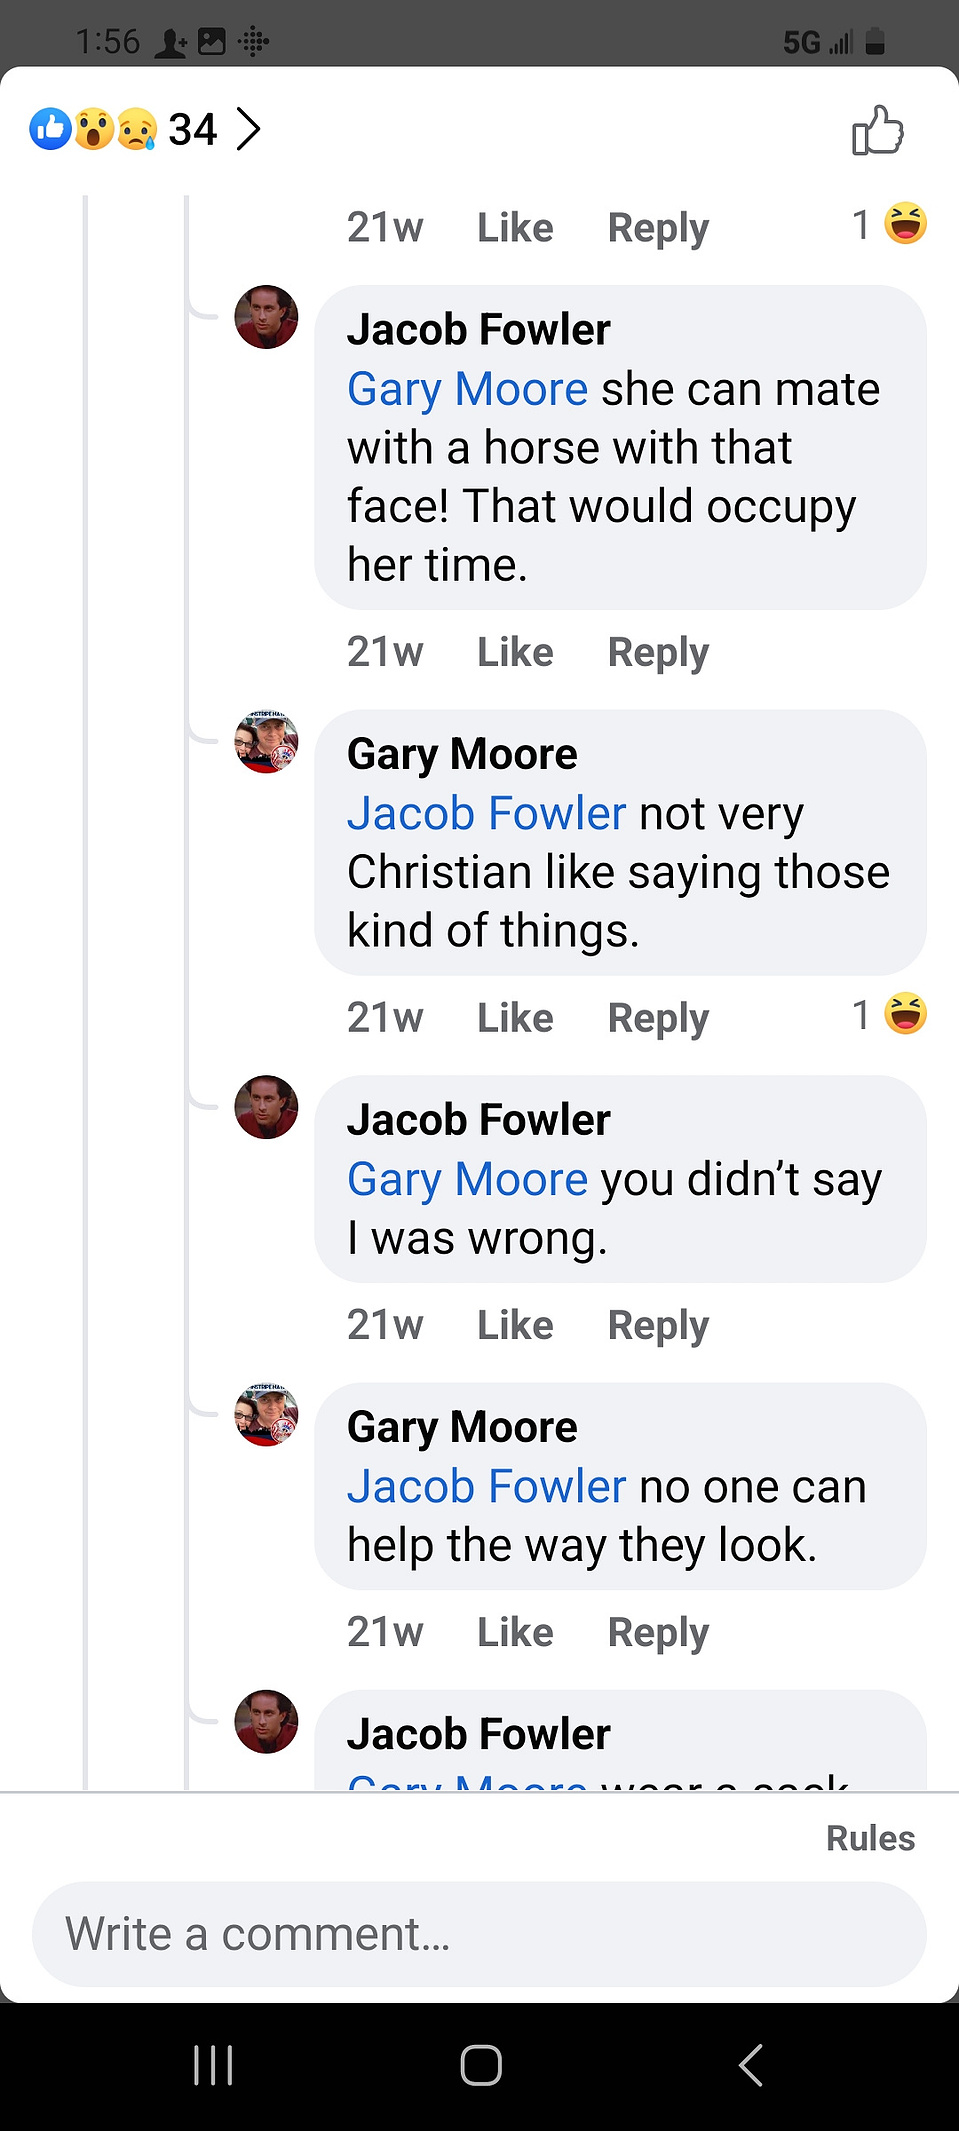Tap the thumbs-up like icon at top right
The width and height of the screenshot is (959, 2131).
(x=877, y=130)
